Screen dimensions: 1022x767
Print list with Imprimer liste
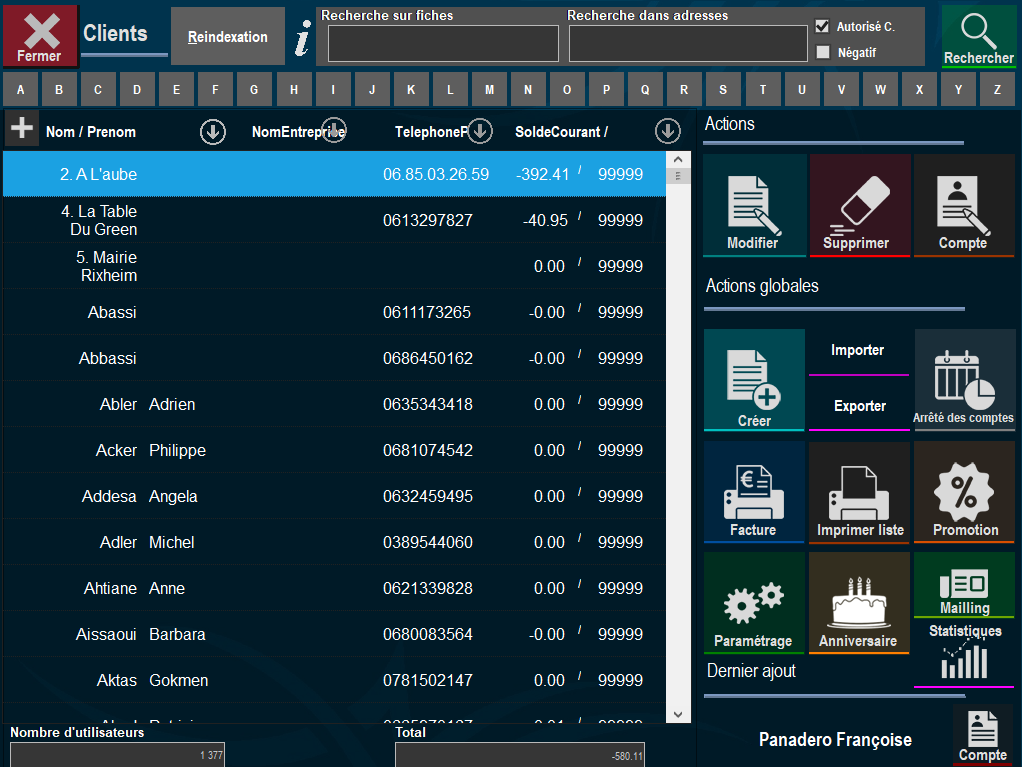tap(860, 493)
